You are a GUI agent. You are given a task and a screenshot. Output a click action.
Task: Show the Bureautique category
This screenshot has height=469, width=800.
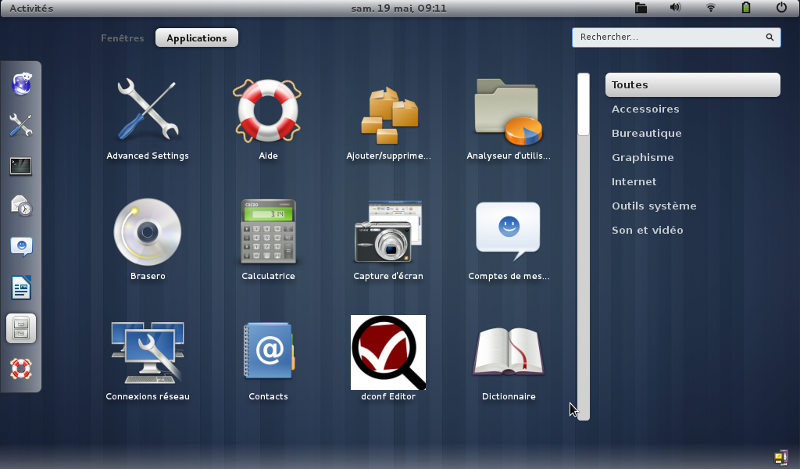[x=646, y=133]
